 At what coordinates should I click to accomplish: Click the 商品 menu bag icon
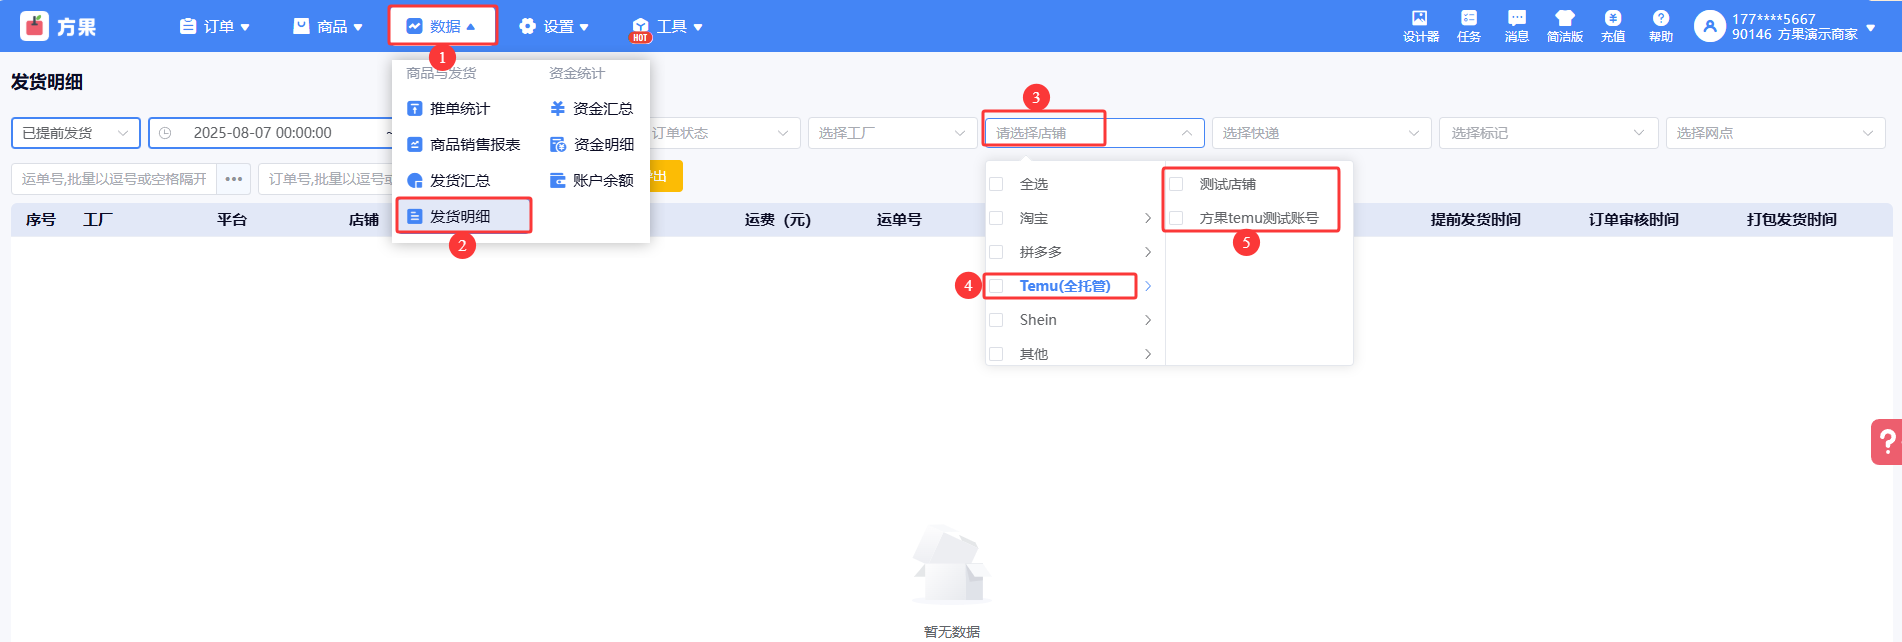301,27
